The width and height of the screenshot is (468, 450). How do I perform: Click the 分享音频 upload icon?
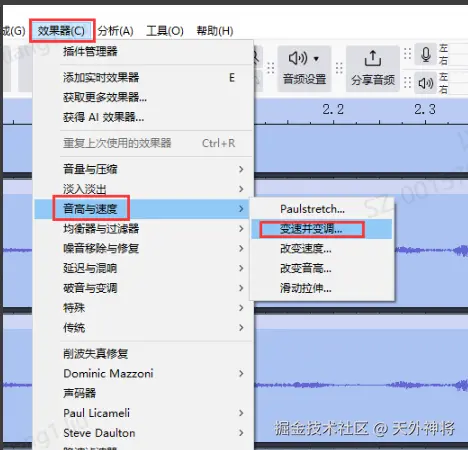373,58
